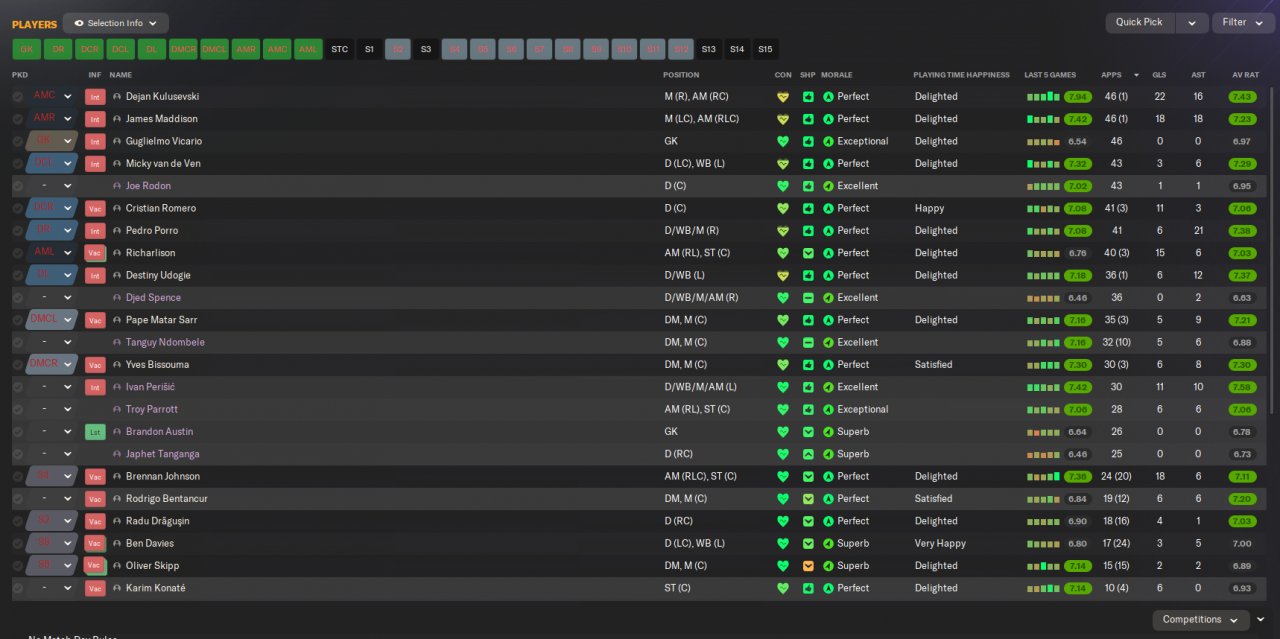This screenshot has height=639, width=1280.
Task: Click morale icon for Destiny Udogie
Action: [828, 276]
